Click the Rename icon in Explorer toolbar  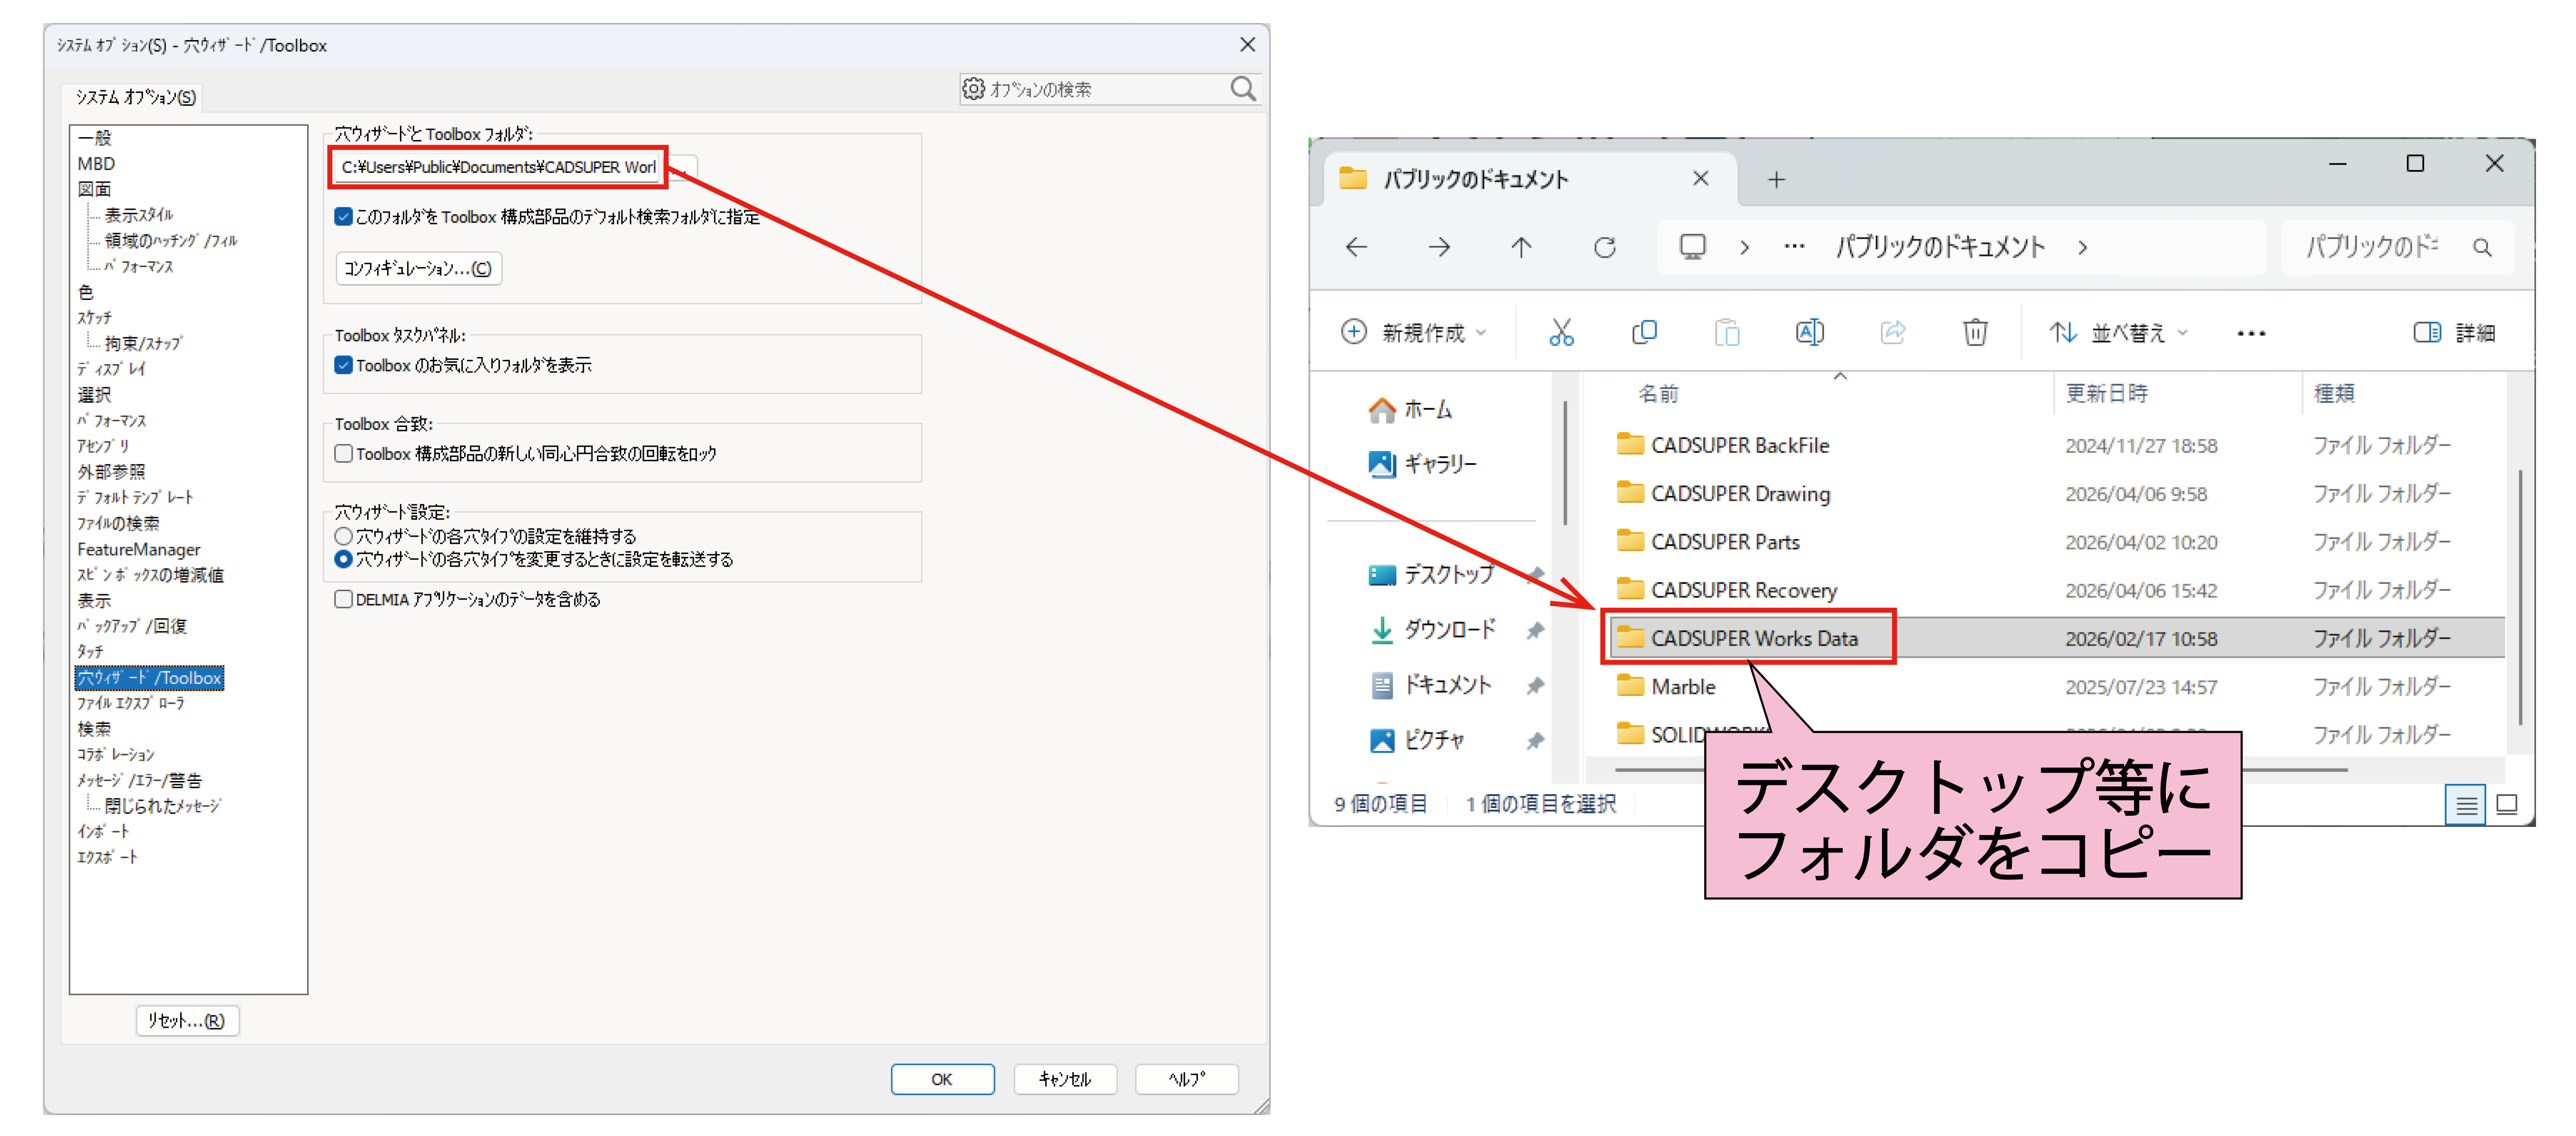(1810, 332)
